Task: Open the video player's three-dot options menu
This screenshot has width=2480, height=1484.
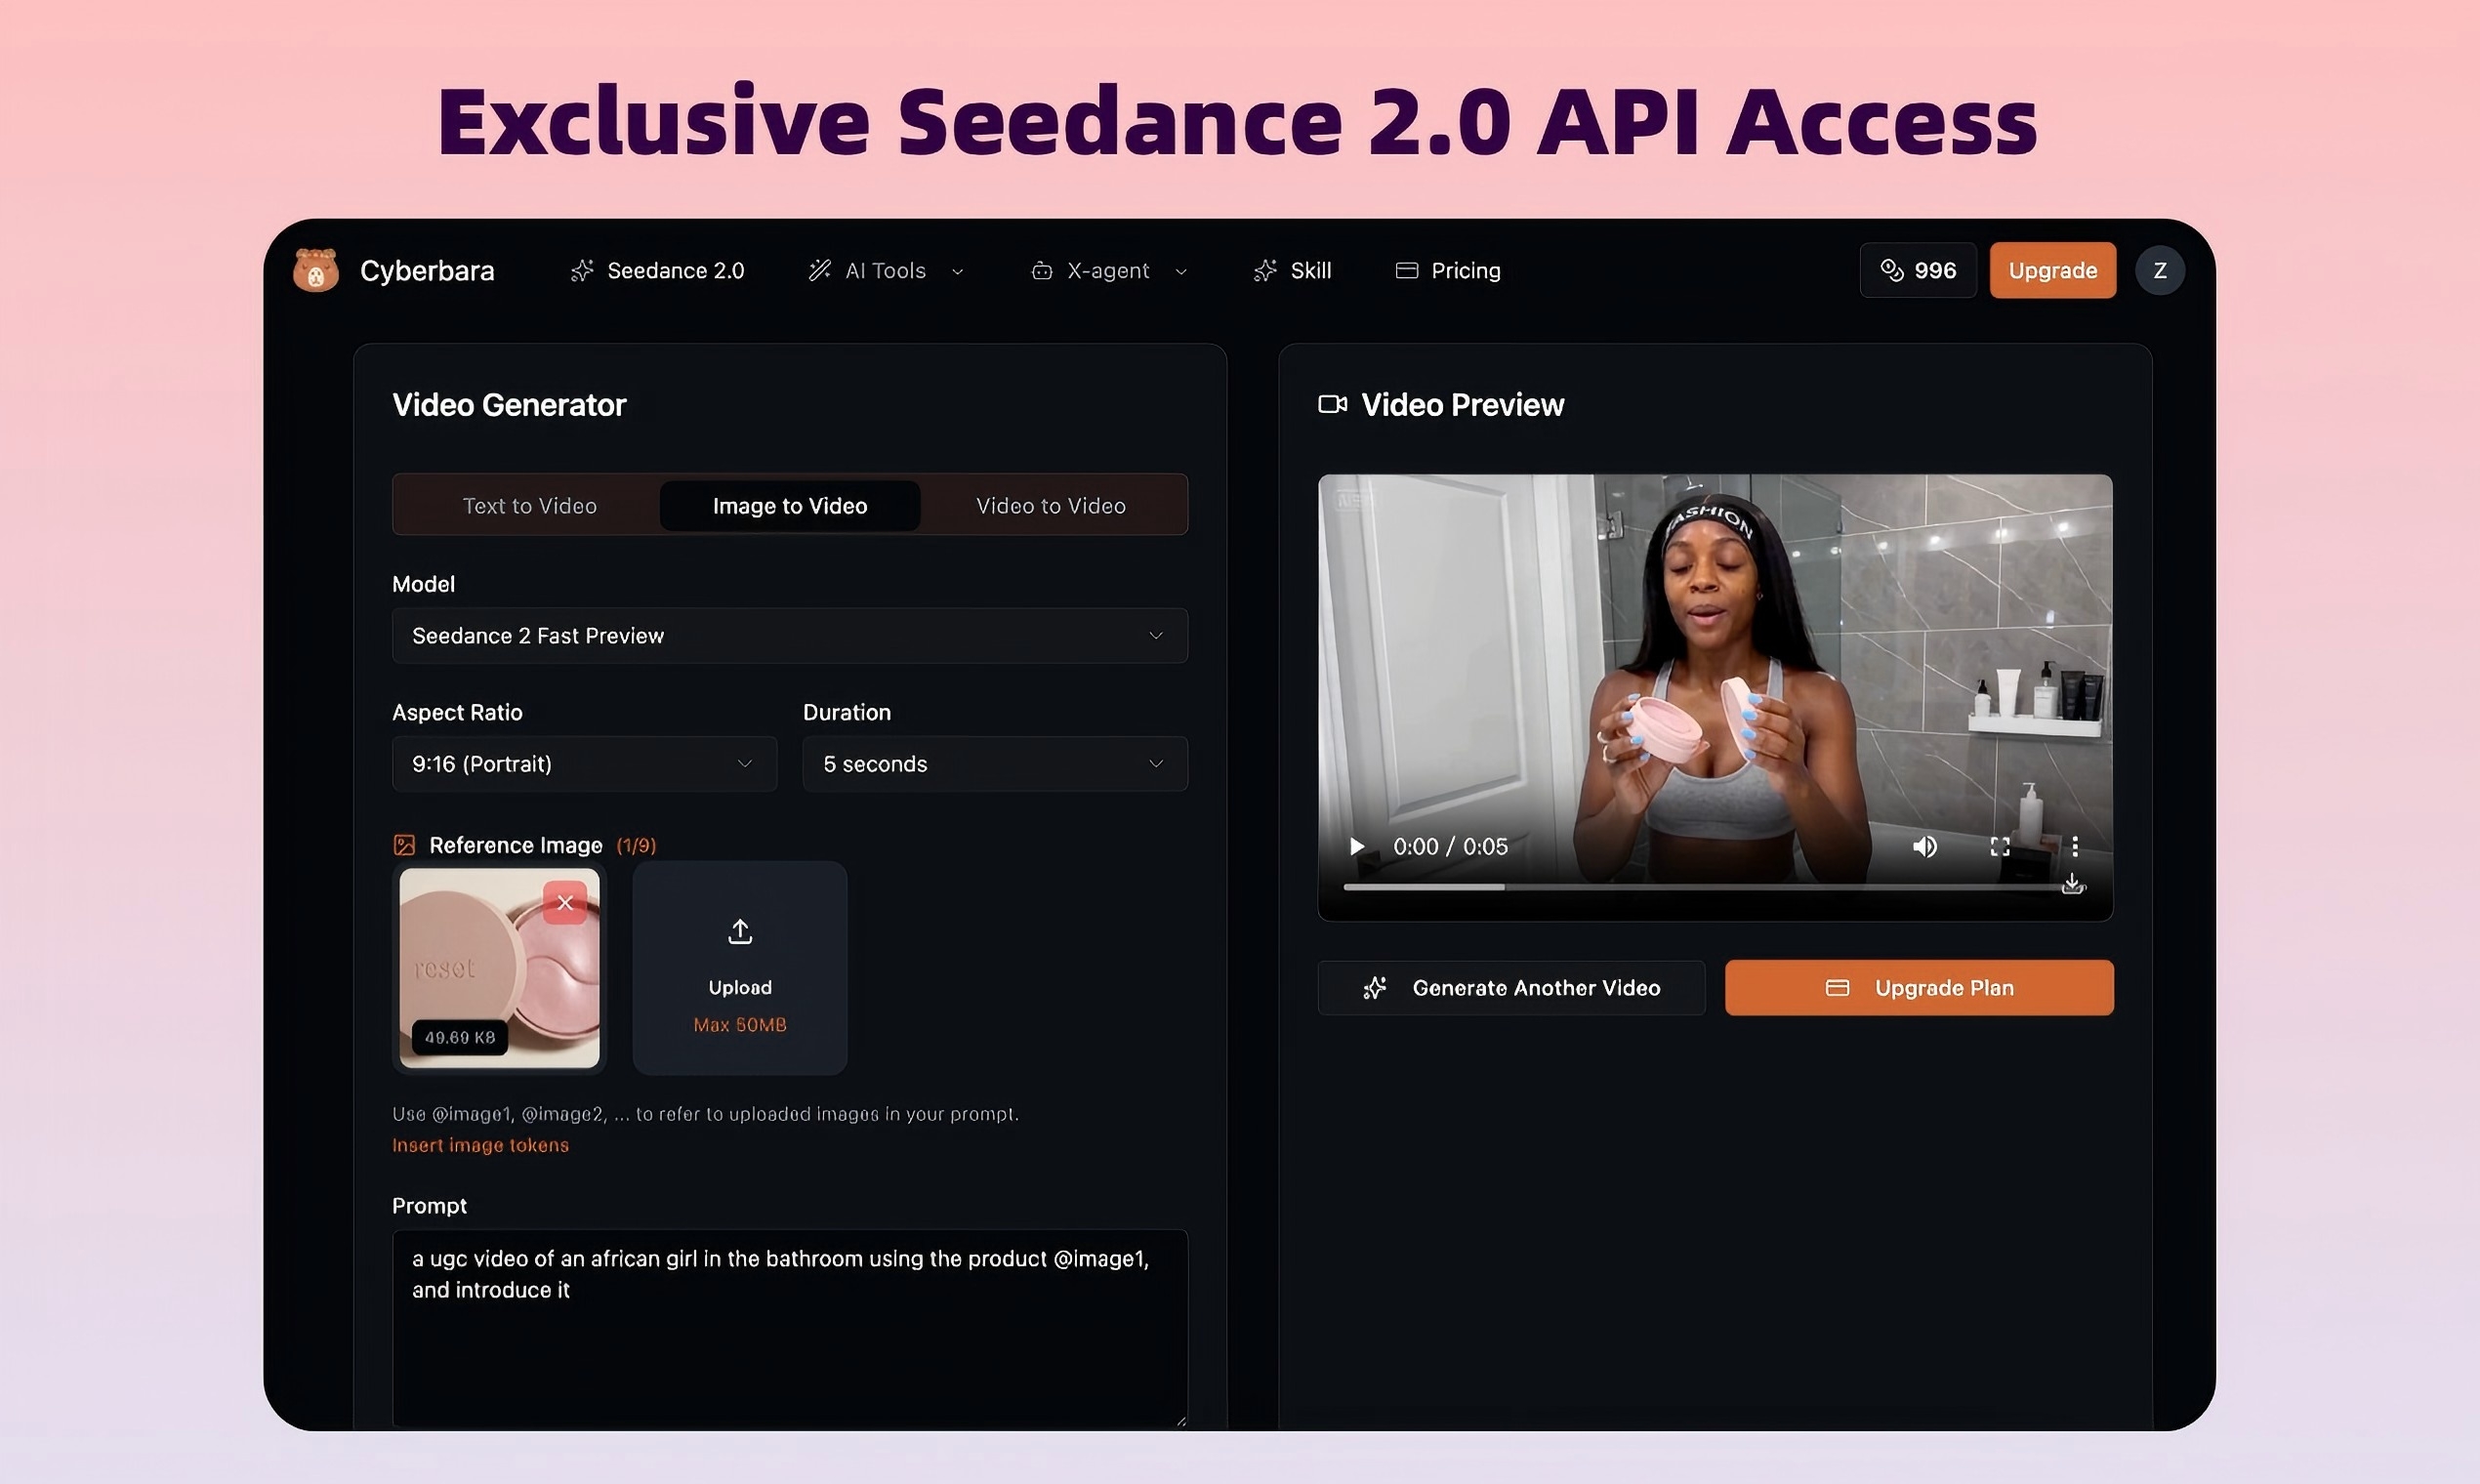Action: tap(2077, 846)
